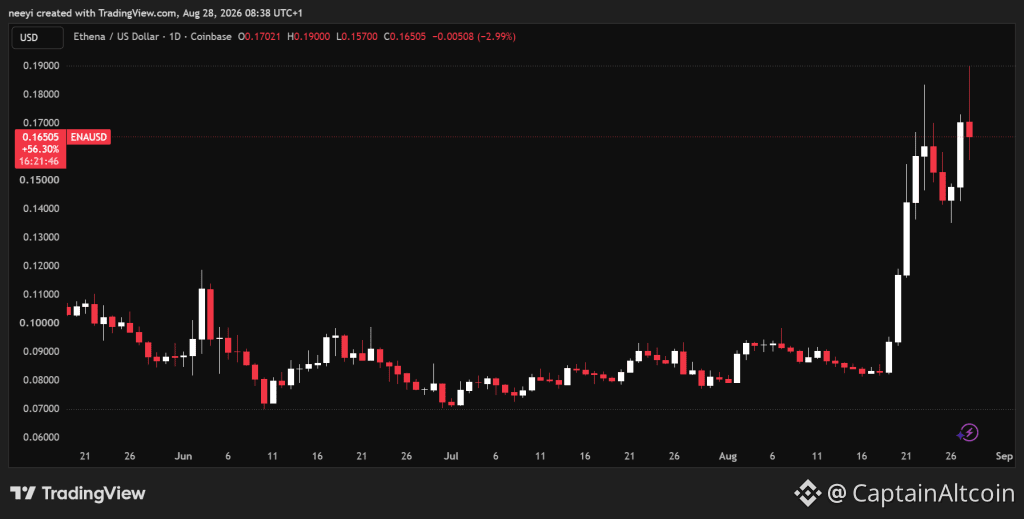Image resolution: width=1024 pixels, height=519 pixels.
Task: Click the low value L0.15700
Action: click(357, 37)
